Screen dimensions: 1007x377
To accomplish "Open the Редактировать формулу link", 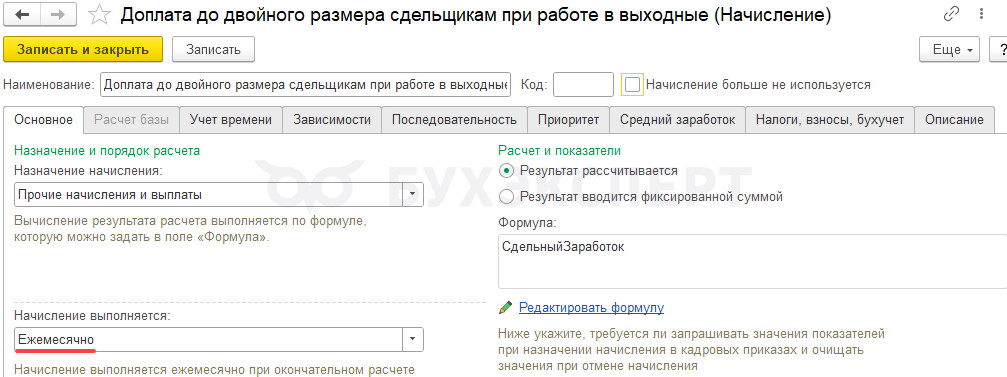I will pos(591,308).
